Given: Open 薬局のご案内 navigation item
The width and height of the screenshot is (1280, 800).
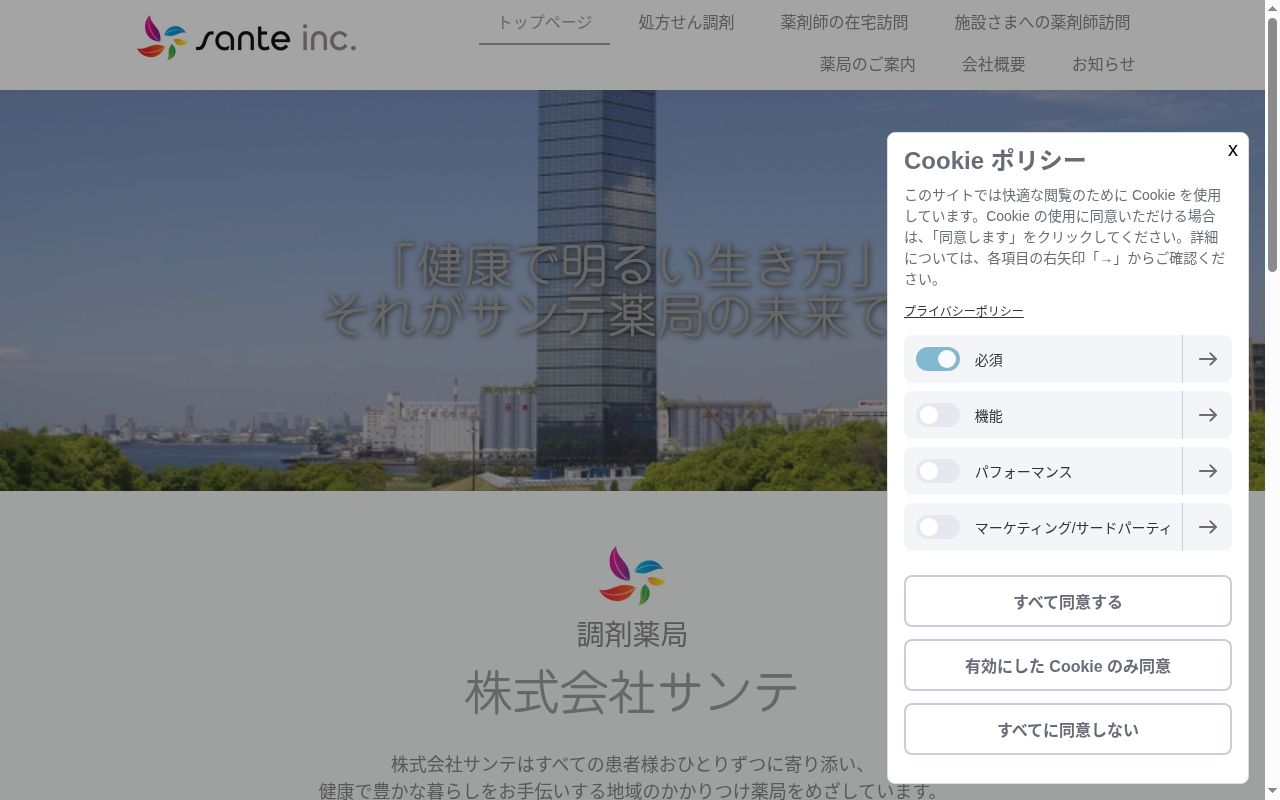Looking at the screenshot, I should pyautogui.click(x=868, y=64).
